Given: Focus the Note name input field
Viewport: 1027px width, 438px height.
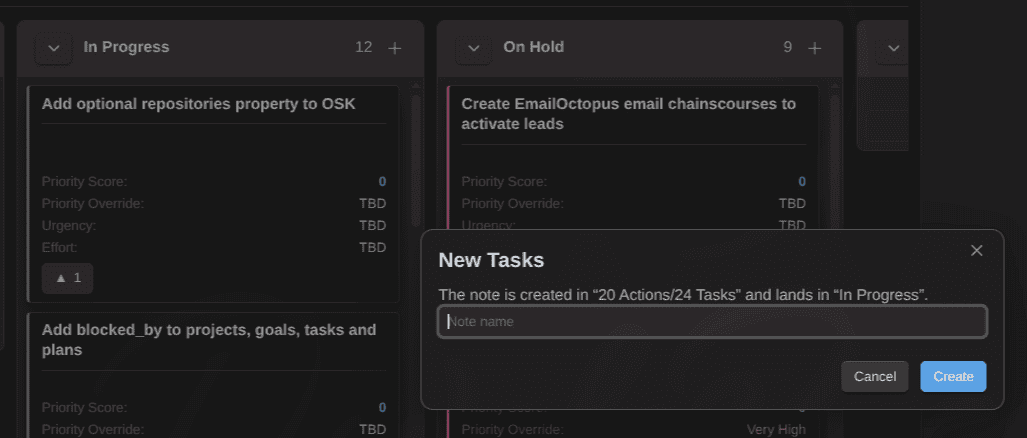Looking at the screenshot, I should click(712, 321).
